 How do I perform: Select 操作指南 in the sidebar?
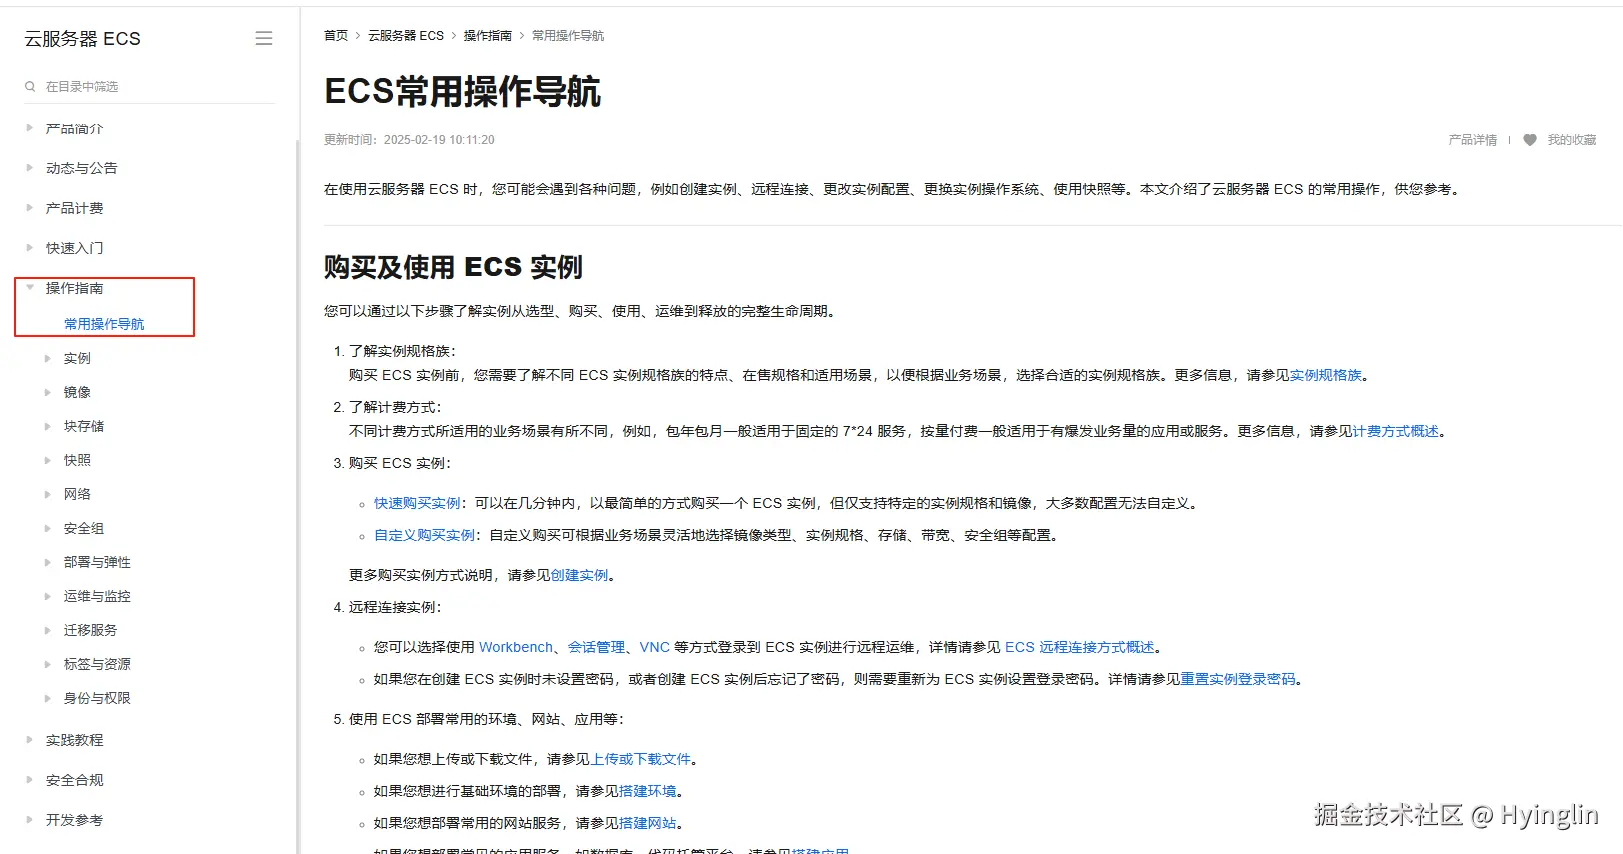pos(74,289)
